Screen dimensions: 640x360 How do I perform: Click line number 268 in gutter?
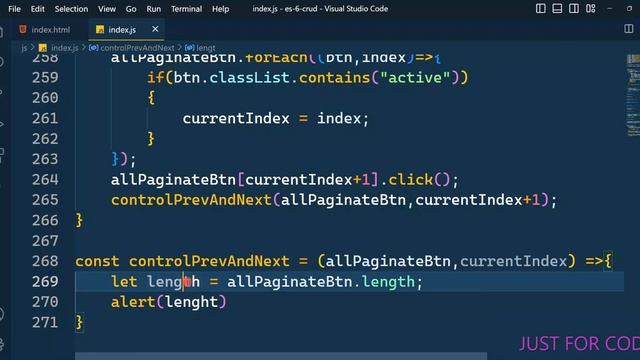(x=45, y=261)
